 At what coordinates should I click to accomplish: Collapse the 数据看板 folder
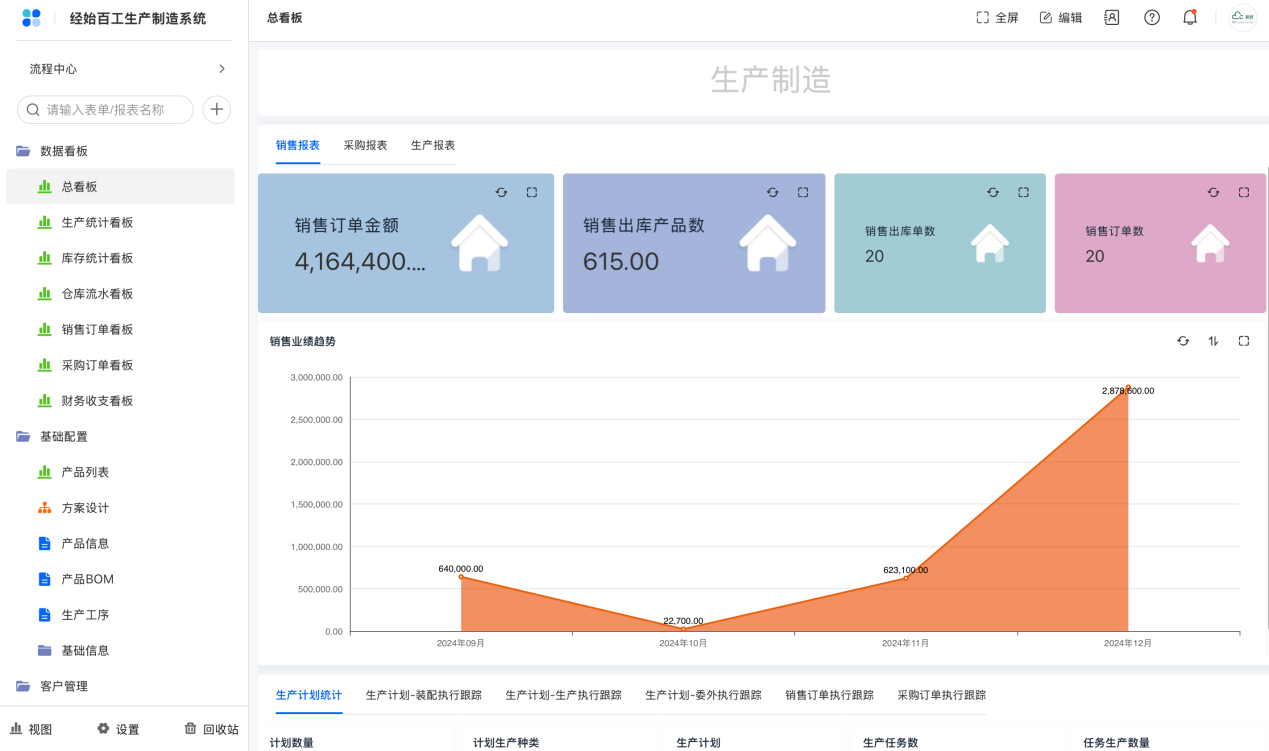point(23,151)
